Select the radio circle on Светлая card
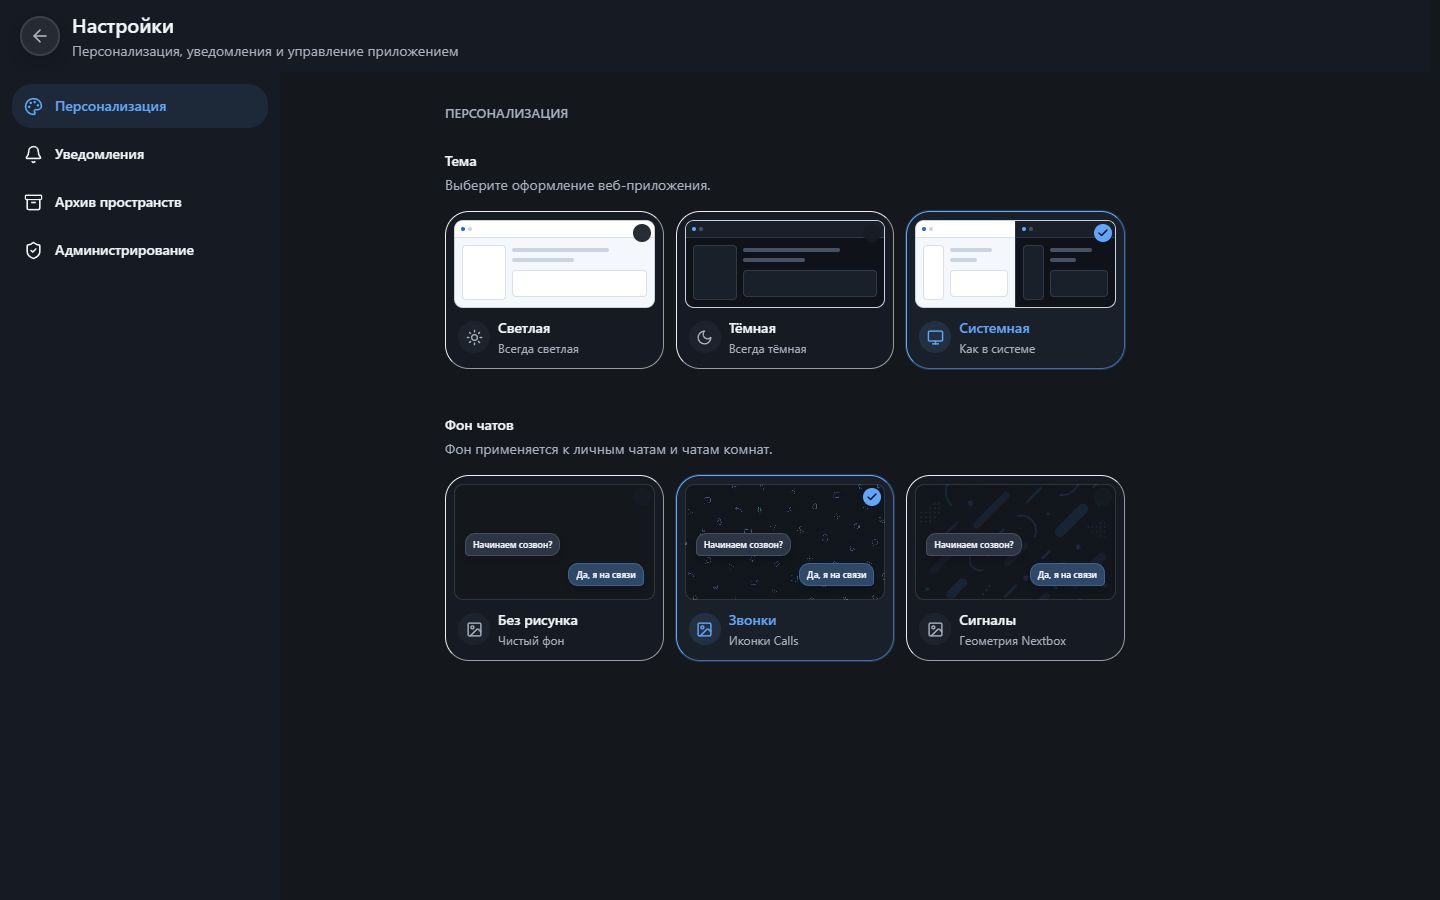The height and width of the screenshot is (900, 1440). point(642,233)
